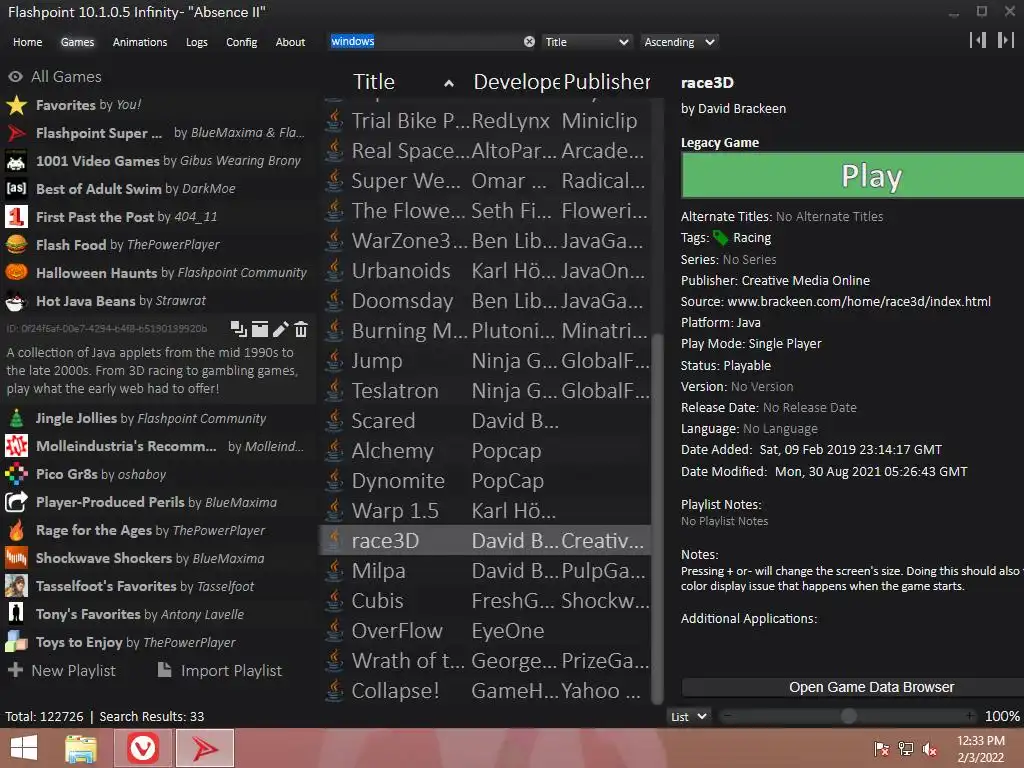Play the race3D game
The image size is (1024, 768).
click(852, 176)
